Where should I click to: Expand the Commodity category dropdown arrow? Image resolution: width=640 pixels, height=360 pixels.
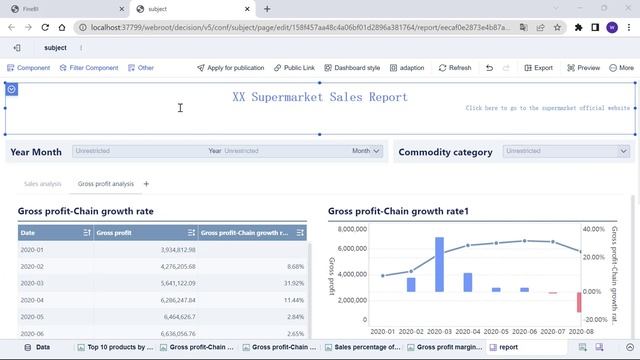(623, 151)
